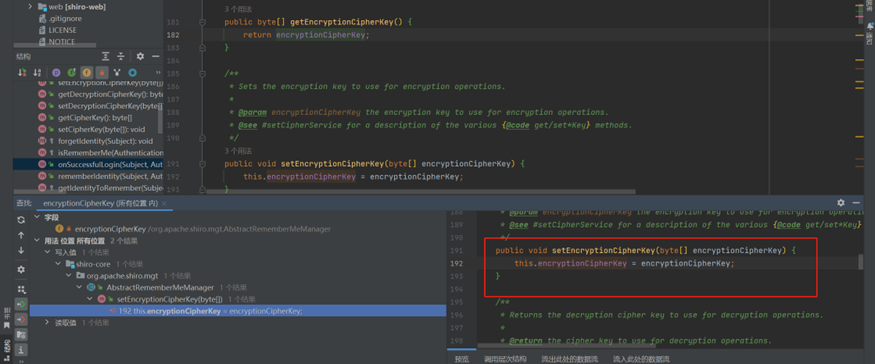Screen dimensions: 875x364
Task: Click preview pane vertical scrollbar thumb
Action: pos(860,263)
